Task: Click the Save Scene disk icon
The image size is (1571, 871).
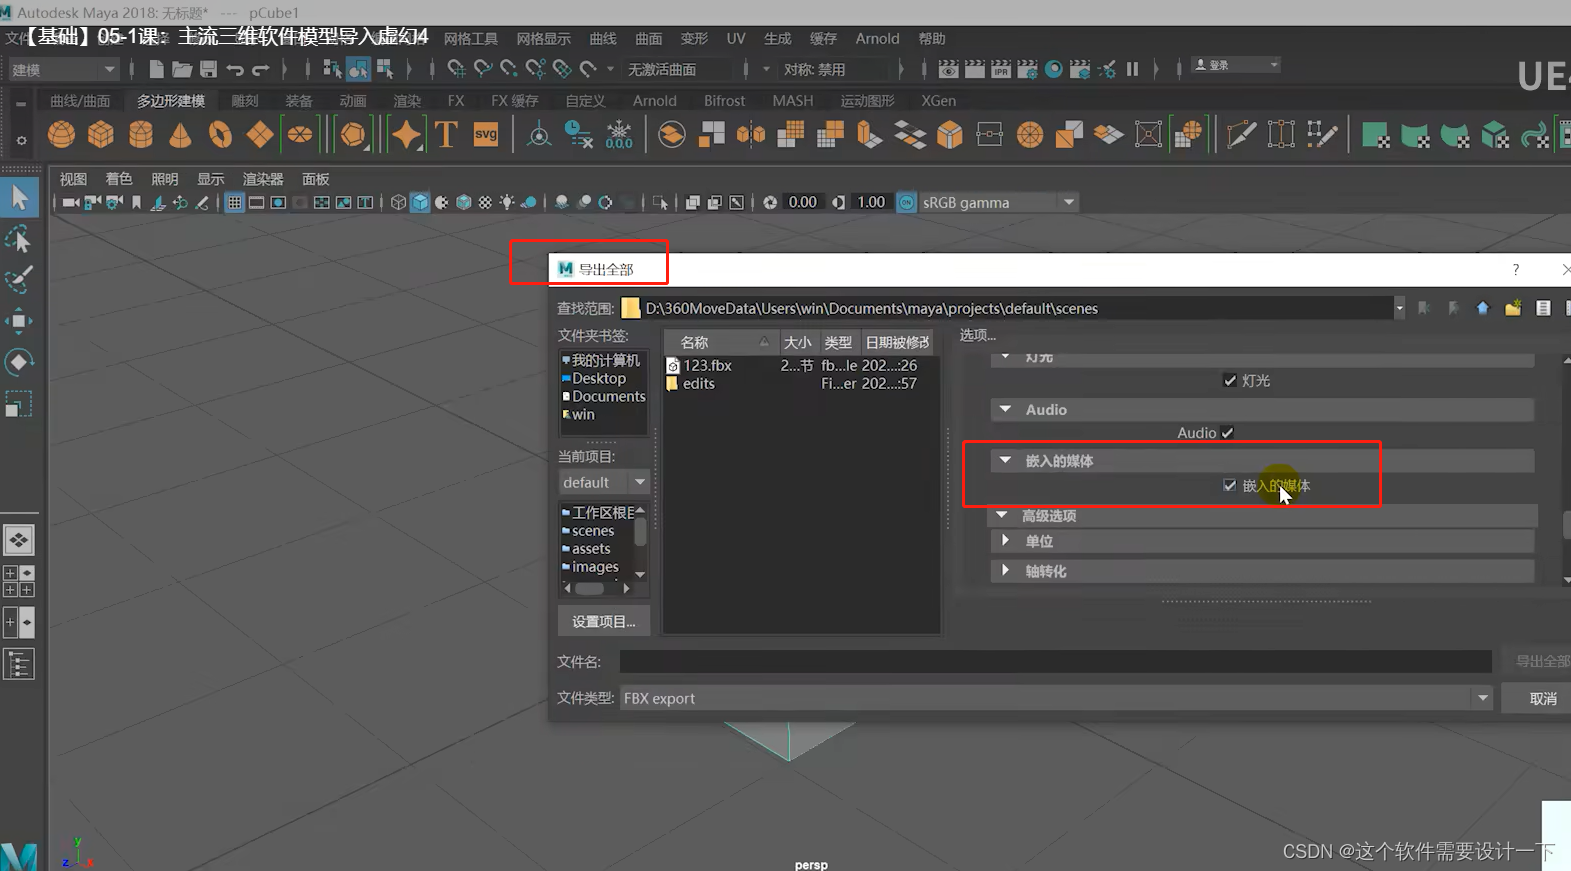Action: pos(208,69)
